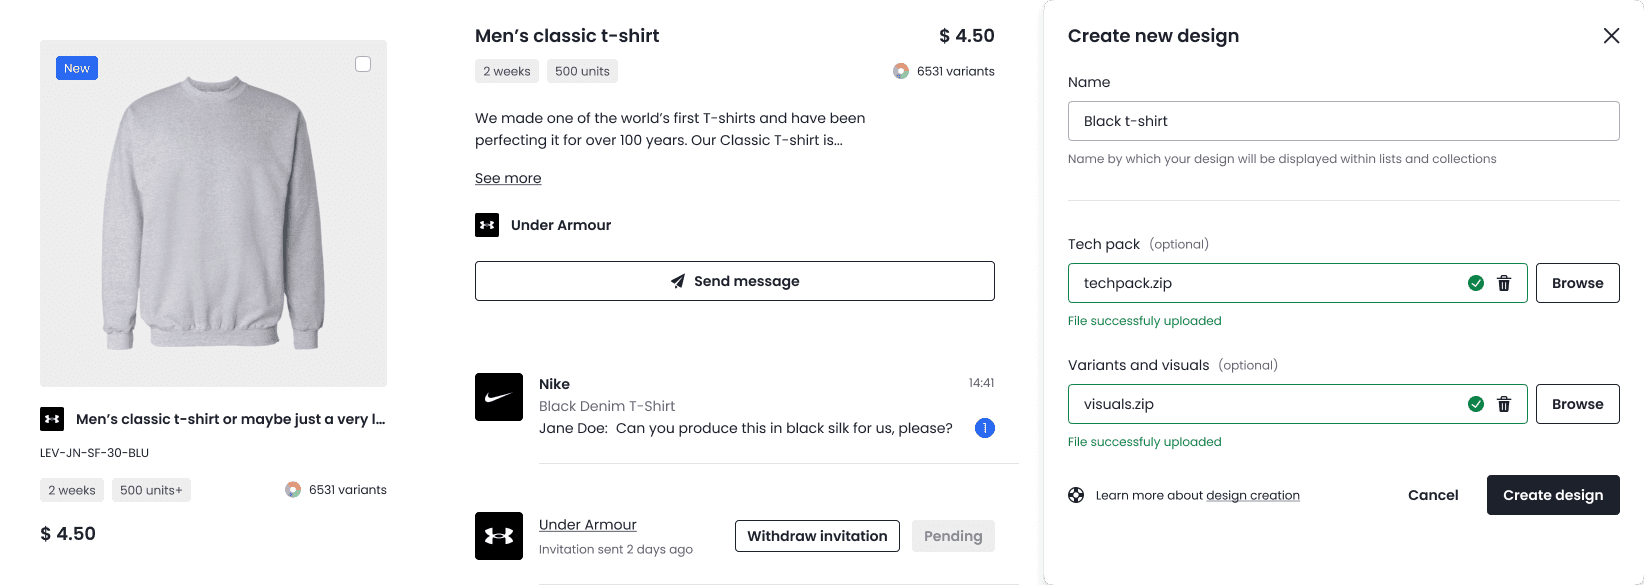Tick the checkbox on the product image
The image size is (1644, 585).
pos(363,64)
